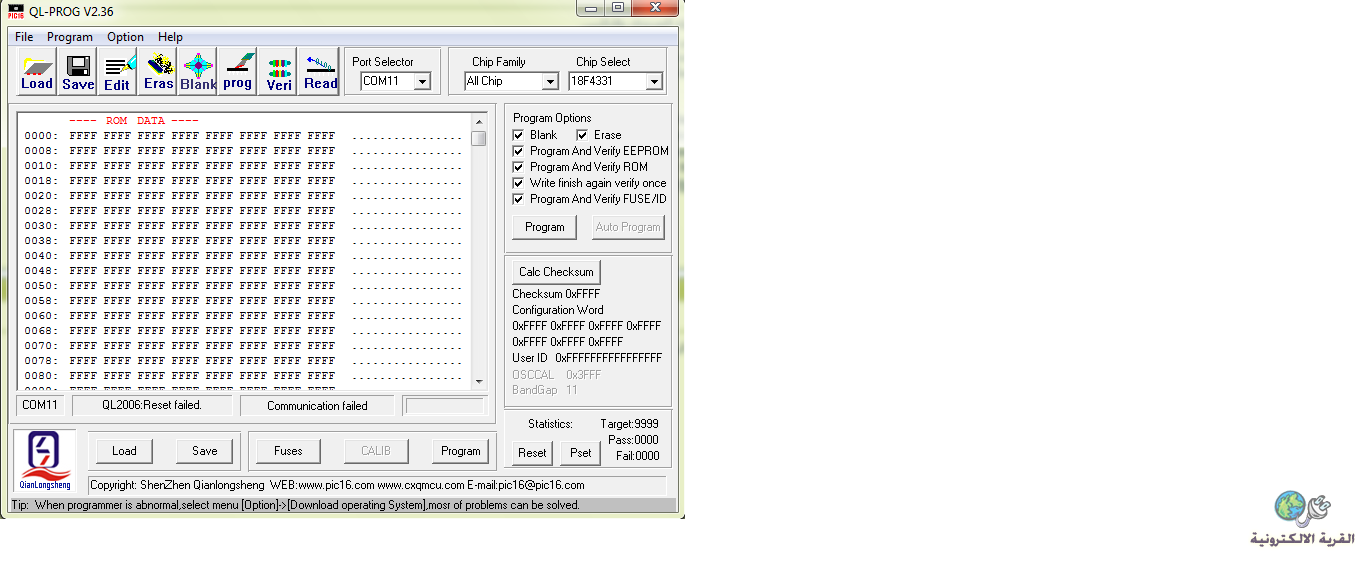Open the Option menu
Screen dimensions: 1360x561
[x=126, y=37]
